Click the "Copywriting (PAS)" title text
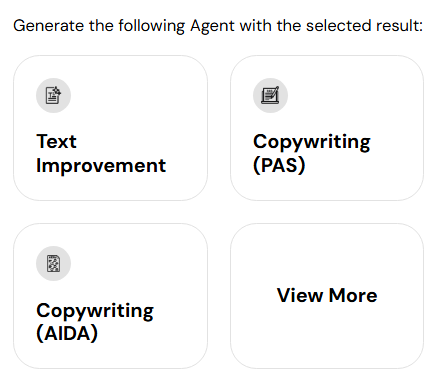437x380 pixels. (312, 153)
